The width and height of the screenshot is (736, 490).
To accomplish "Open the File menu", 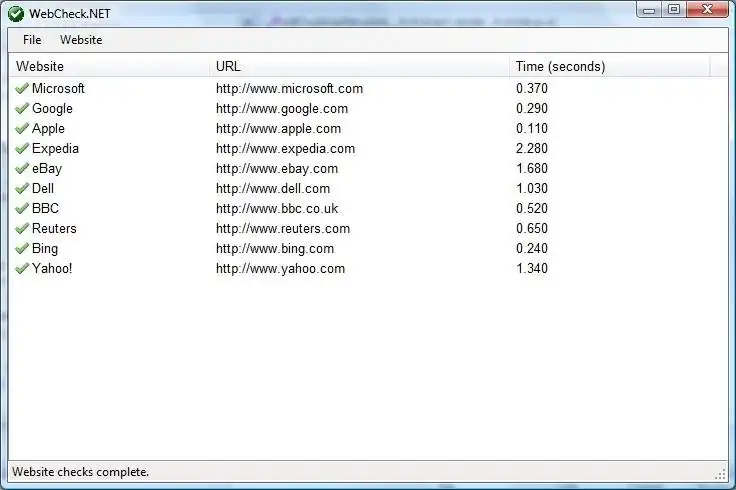I will pos(32,40).
